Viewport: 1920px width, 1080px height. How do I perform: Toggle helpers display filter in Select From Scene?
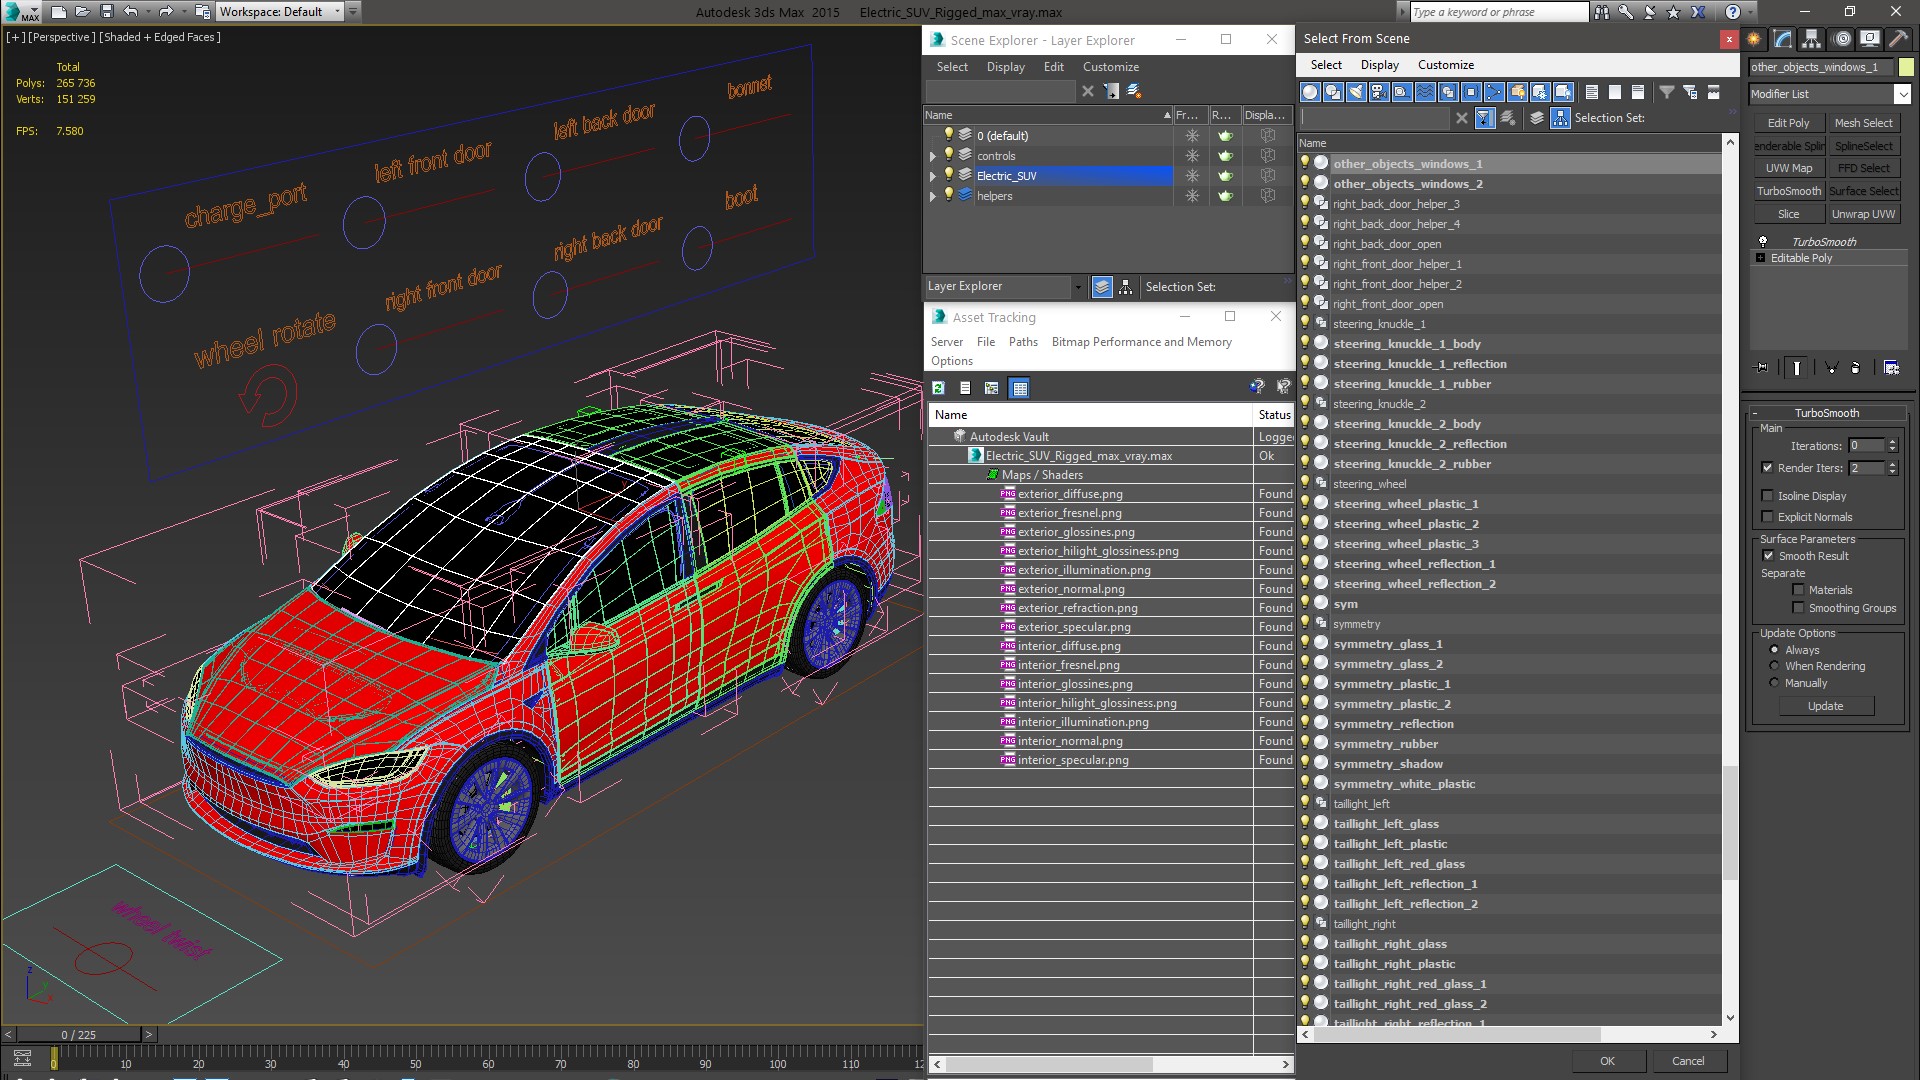pyautogui.click(x=1402, y=92)
